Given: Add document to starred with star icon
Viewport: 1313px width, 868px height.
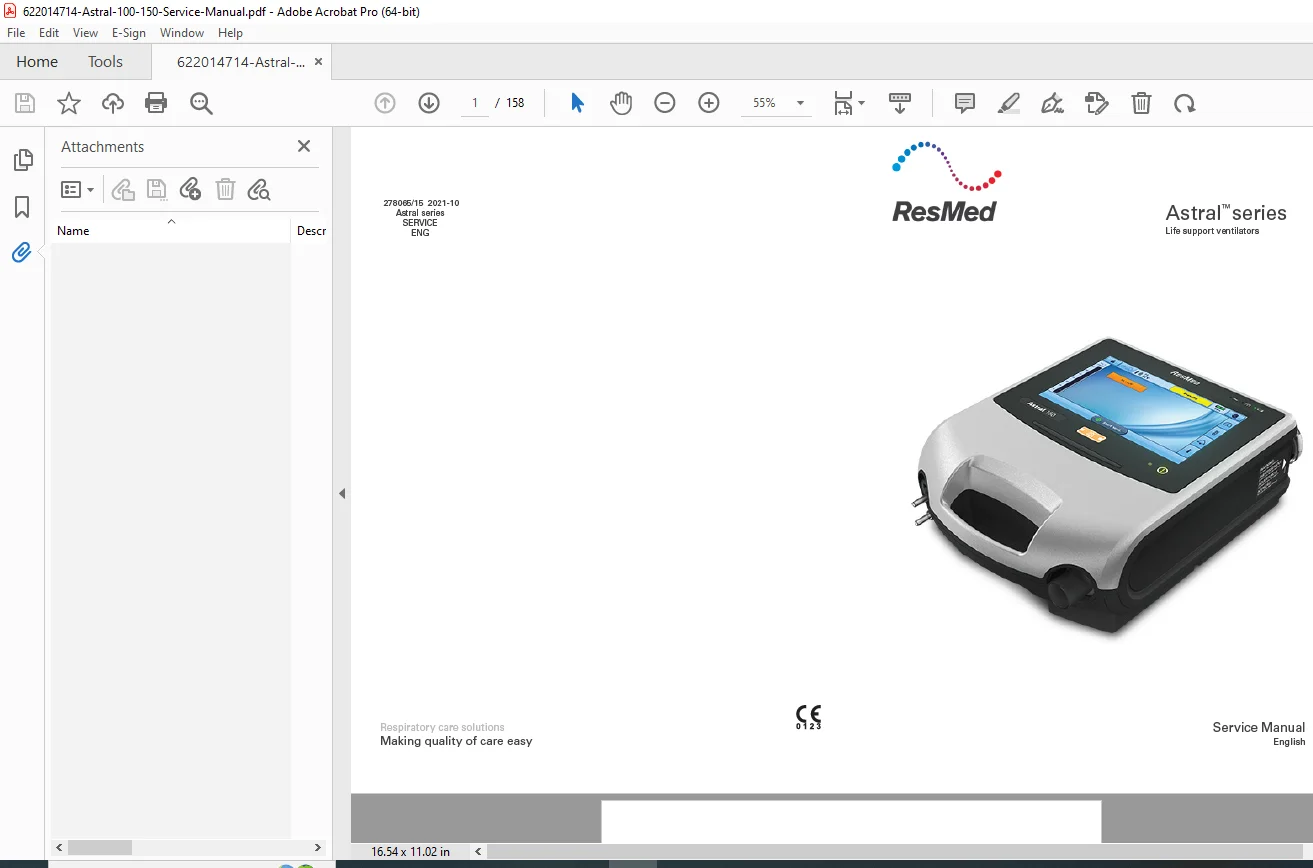Looking at the screenshot, I should [69, 103].
